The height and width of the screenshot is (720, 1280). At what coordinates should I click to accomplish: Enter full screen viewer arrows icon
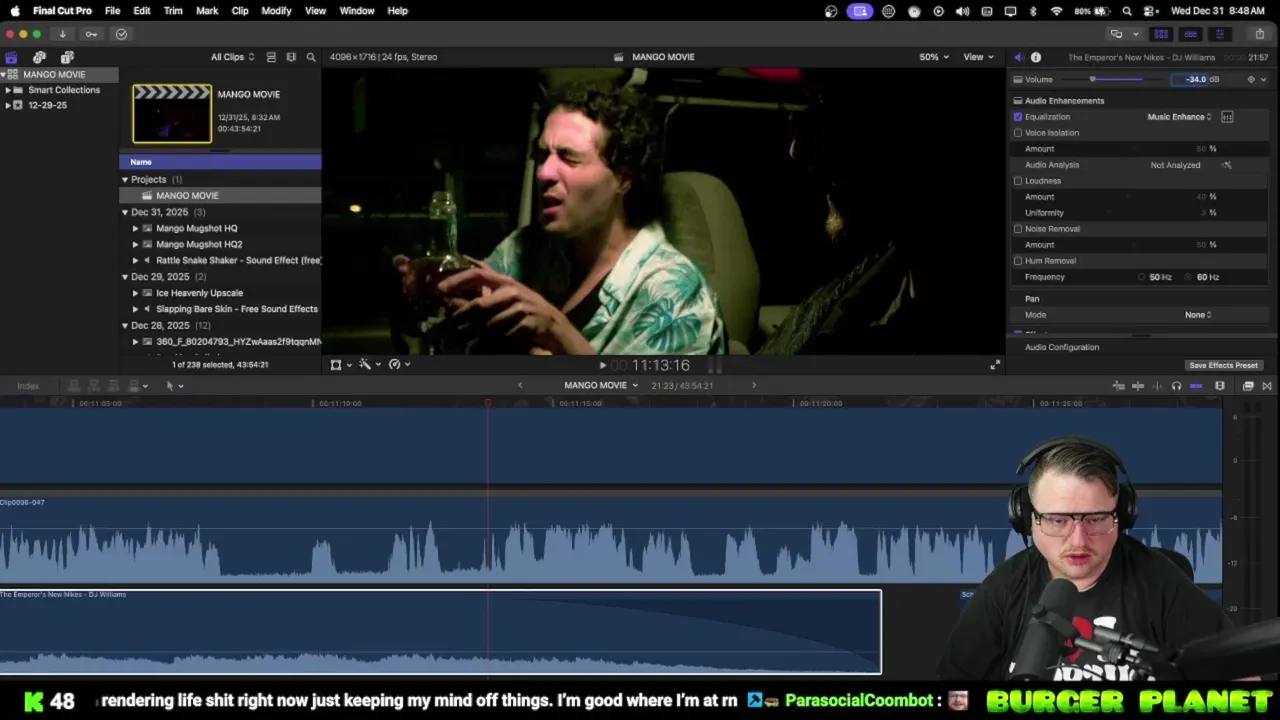point(995,365)
